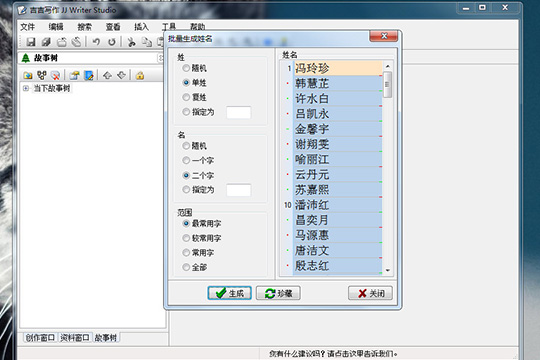Select the name 云丹元 in the list
Image resolution: width=540 pixels, height=360 pixels.
(x=338, y=174)
